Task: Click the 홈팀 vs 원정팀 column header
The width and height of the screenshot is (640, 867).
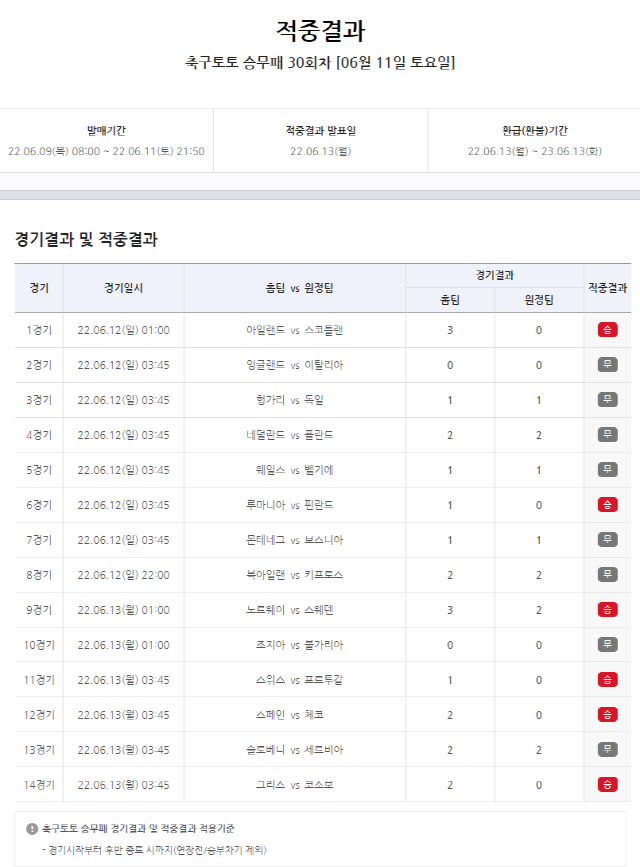Action: click(294, 288)
